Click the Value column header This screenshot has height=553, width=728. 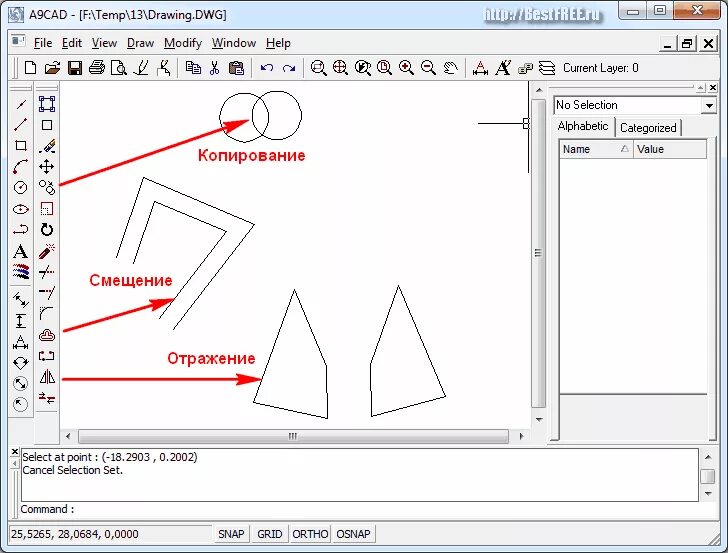(x=670, y=149)
